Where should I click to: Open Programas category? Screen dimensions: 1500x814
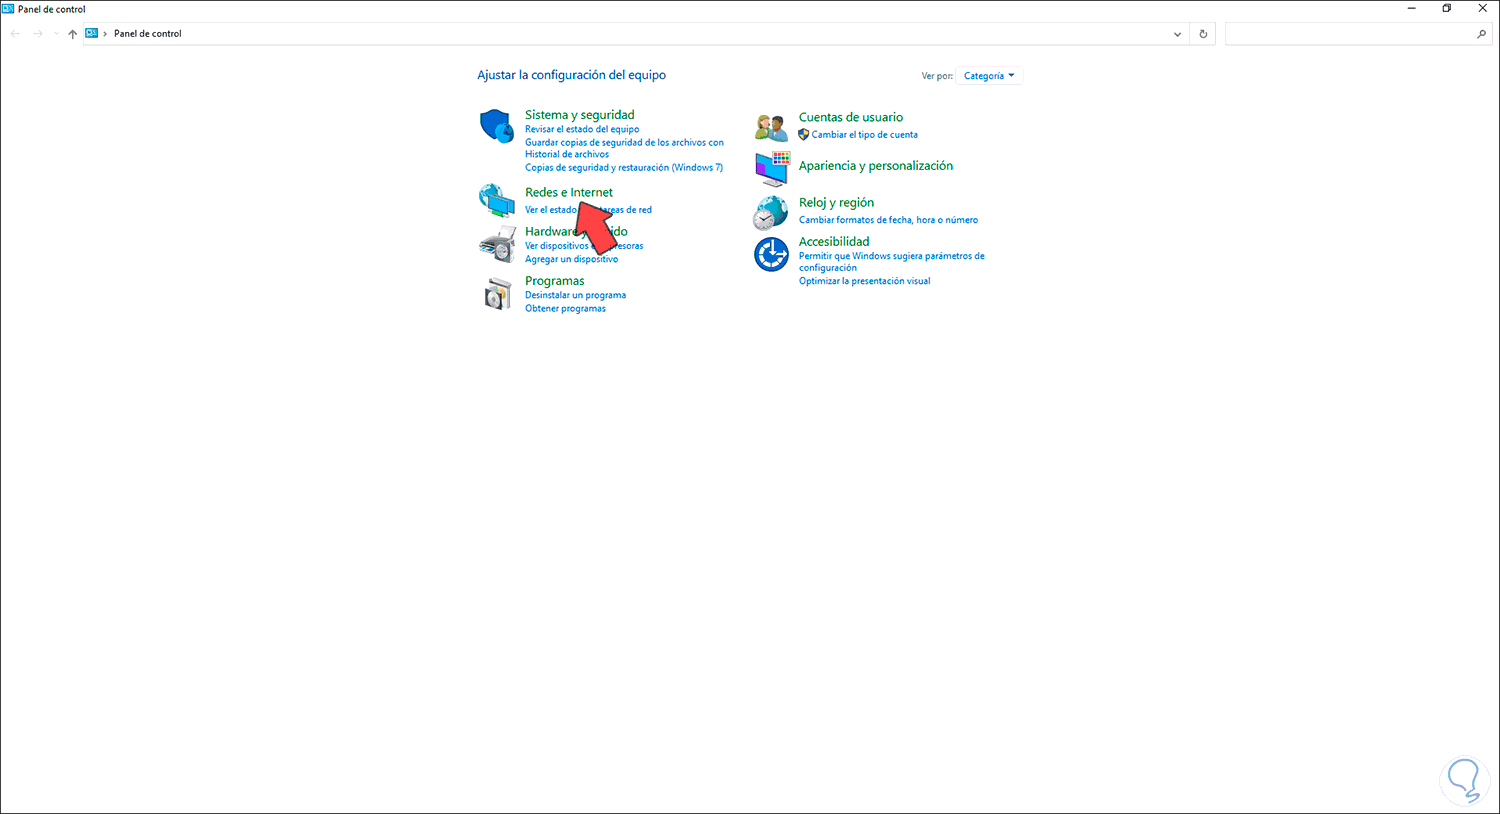554,281
